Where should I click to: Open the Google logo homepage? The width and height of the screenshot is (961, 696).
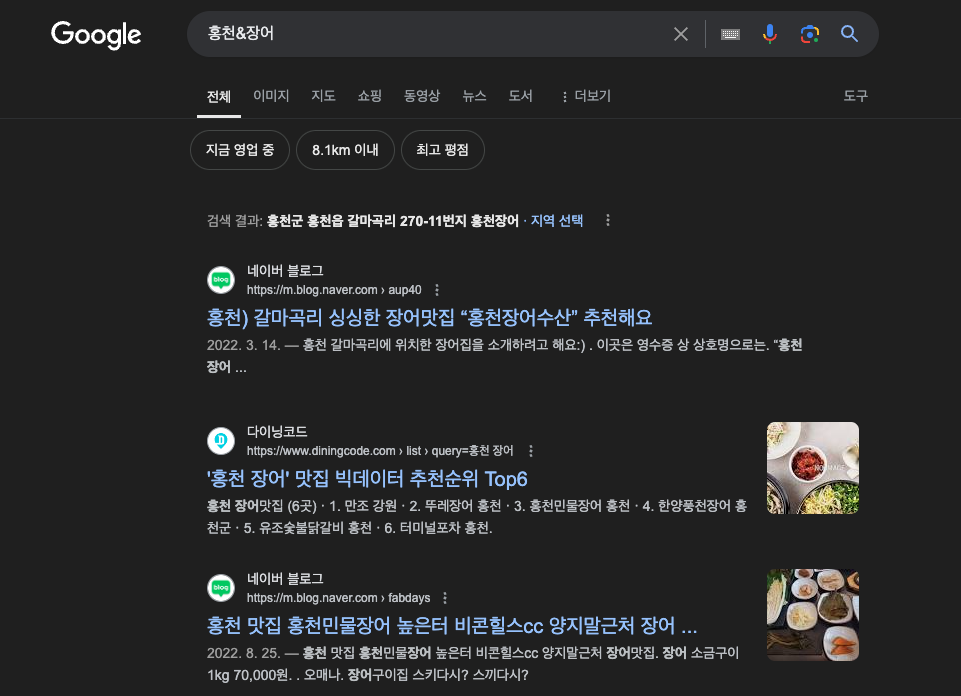96,34
